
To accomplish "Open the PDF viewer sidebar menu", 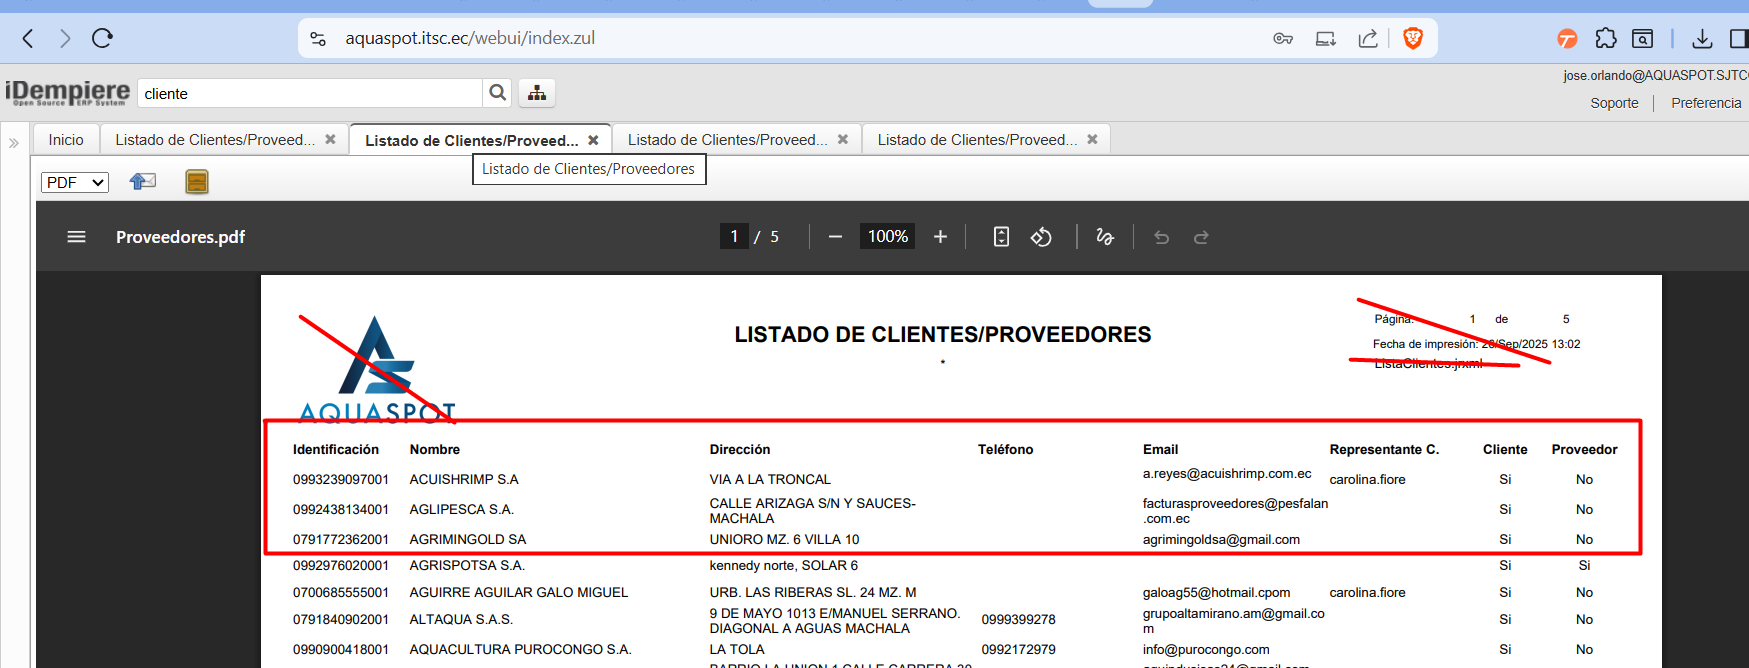I will [76, 237].
